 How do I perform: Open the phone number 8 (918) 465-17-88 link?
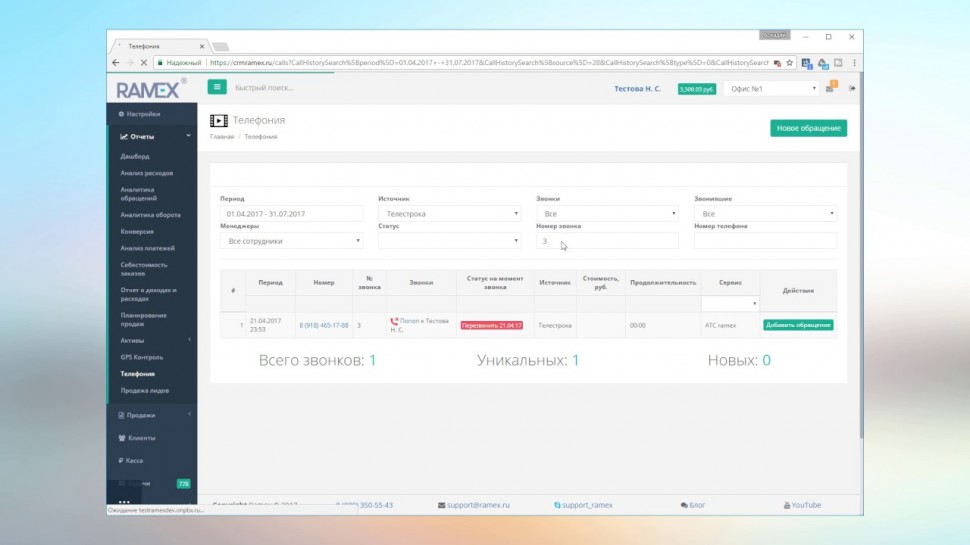pyautogui.click(x=323, y=325)
